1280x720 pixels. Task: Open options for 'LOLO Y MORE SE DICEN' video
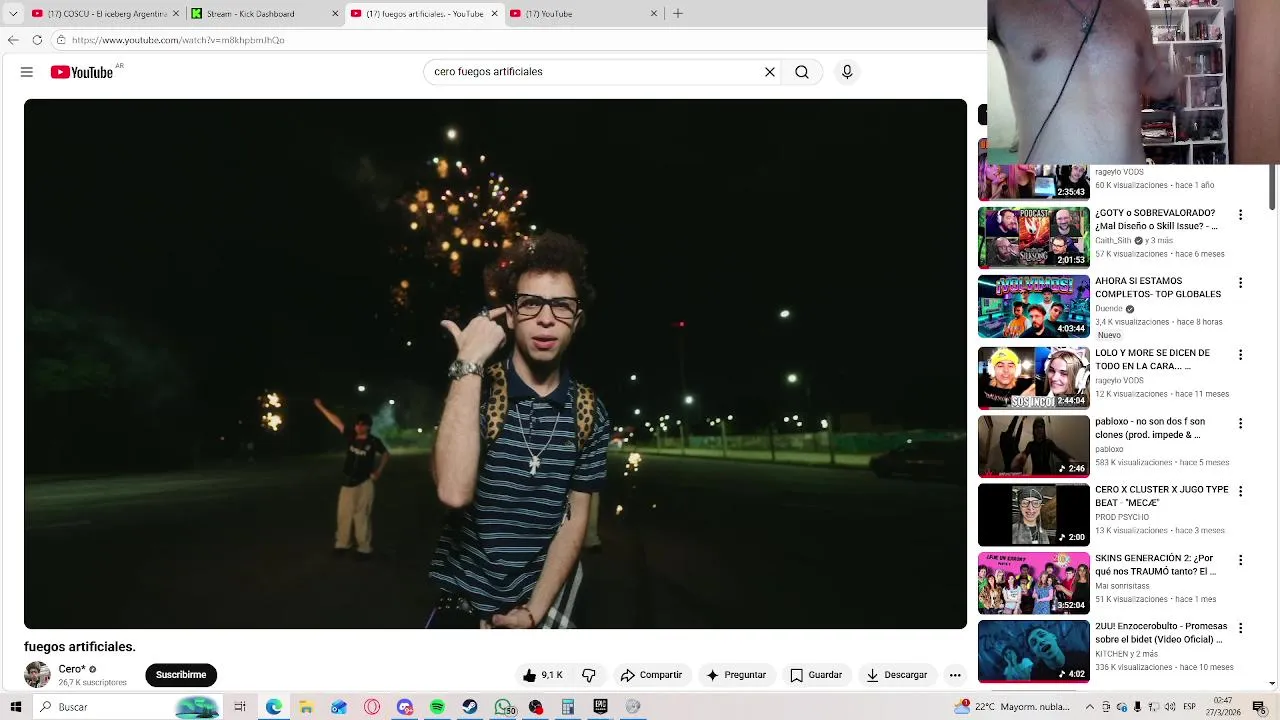pyautogui.click(x=1241, y=355)
